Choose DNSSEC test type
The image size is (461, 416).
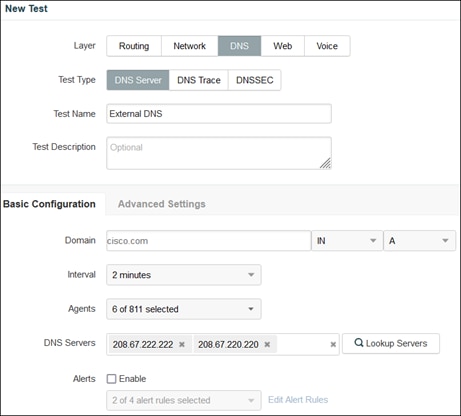[x=255, y=80]
